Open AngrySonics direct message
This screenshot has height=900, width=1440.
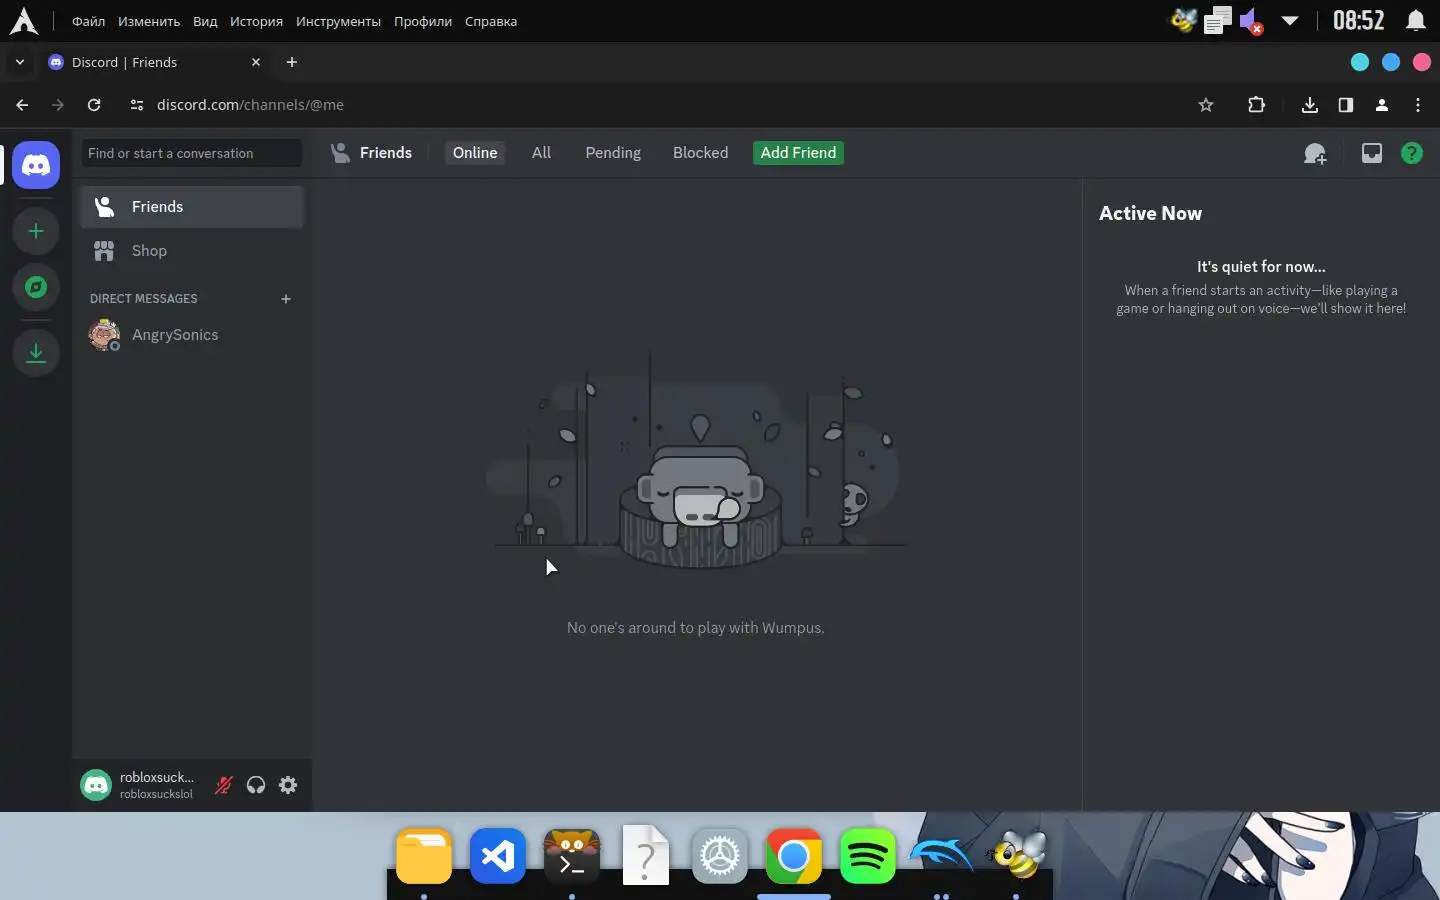tap(192, 335)
